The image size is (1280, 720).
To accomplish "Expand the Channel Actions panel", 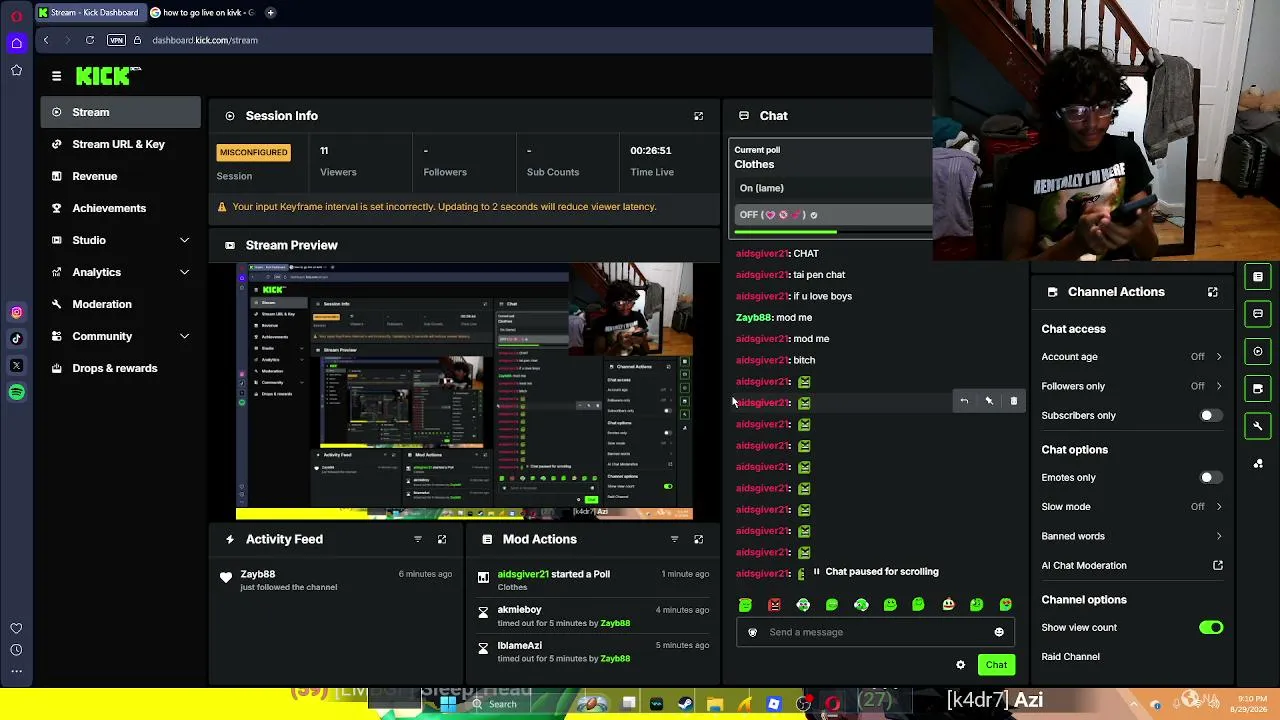I will point(1212,292).
